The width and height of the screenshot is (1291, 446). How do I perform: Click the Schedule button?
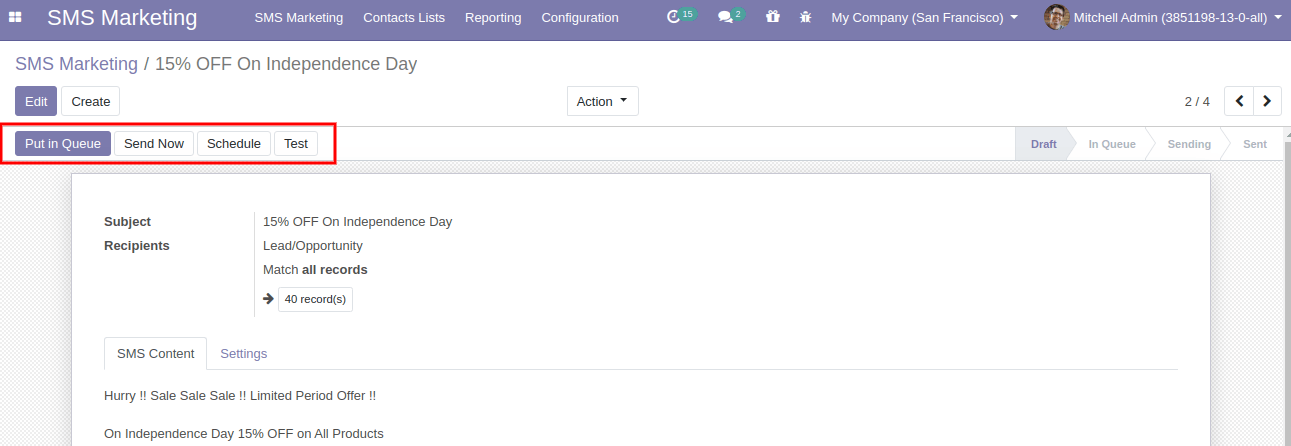[x=234, y=143]
